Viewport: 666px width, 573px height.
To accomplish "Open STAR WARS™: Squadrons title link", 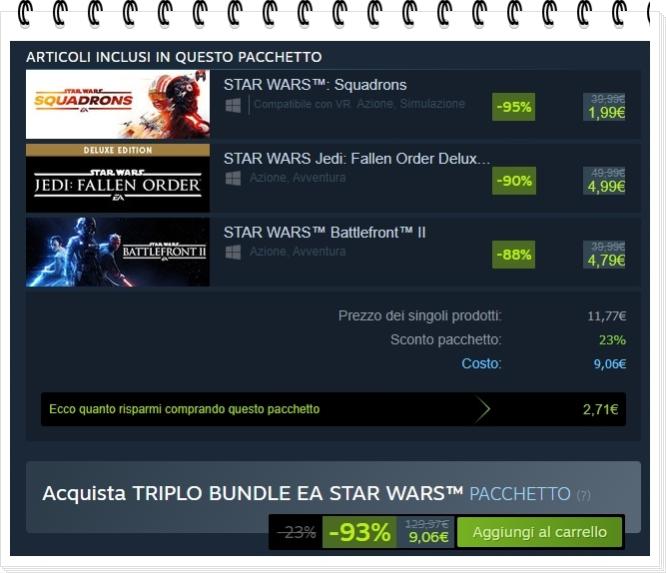I will (x=315, y=85).
